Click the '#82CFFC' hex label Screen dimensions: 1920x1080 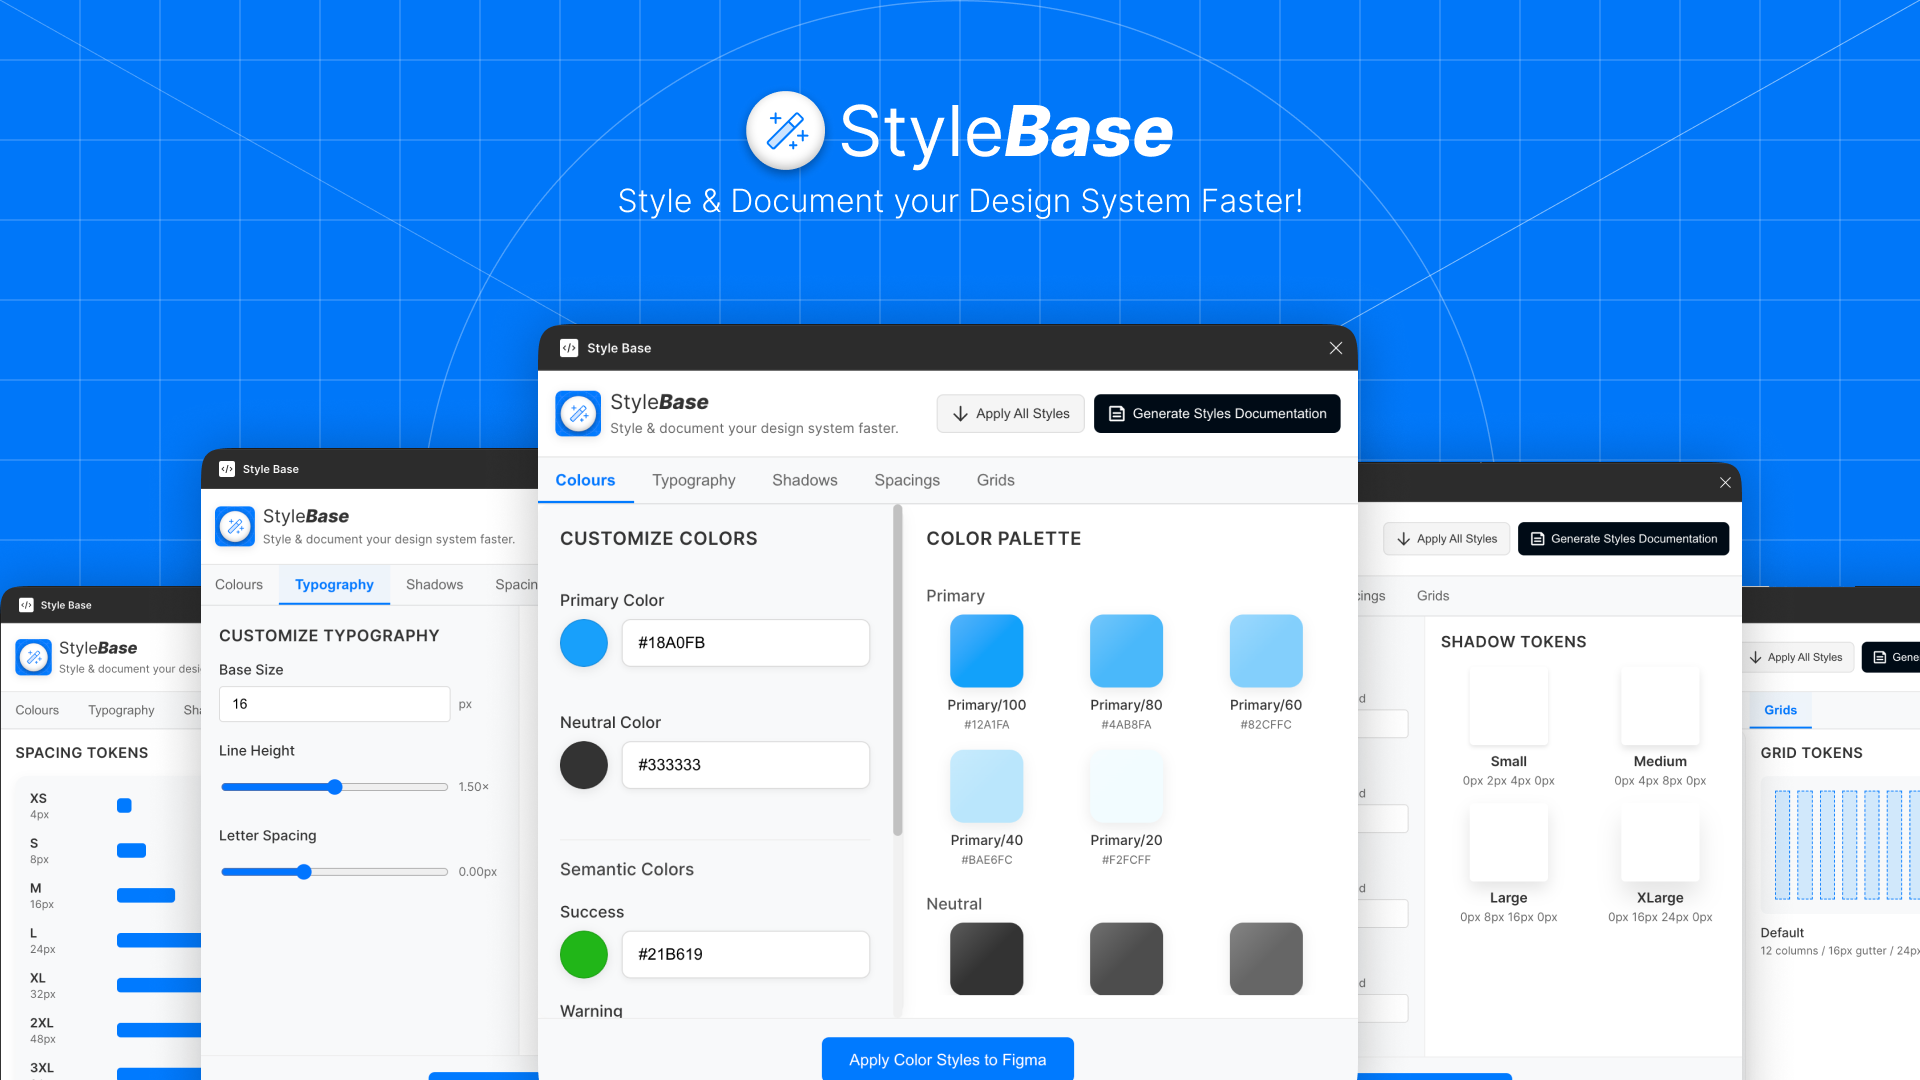click(1266, 725)
